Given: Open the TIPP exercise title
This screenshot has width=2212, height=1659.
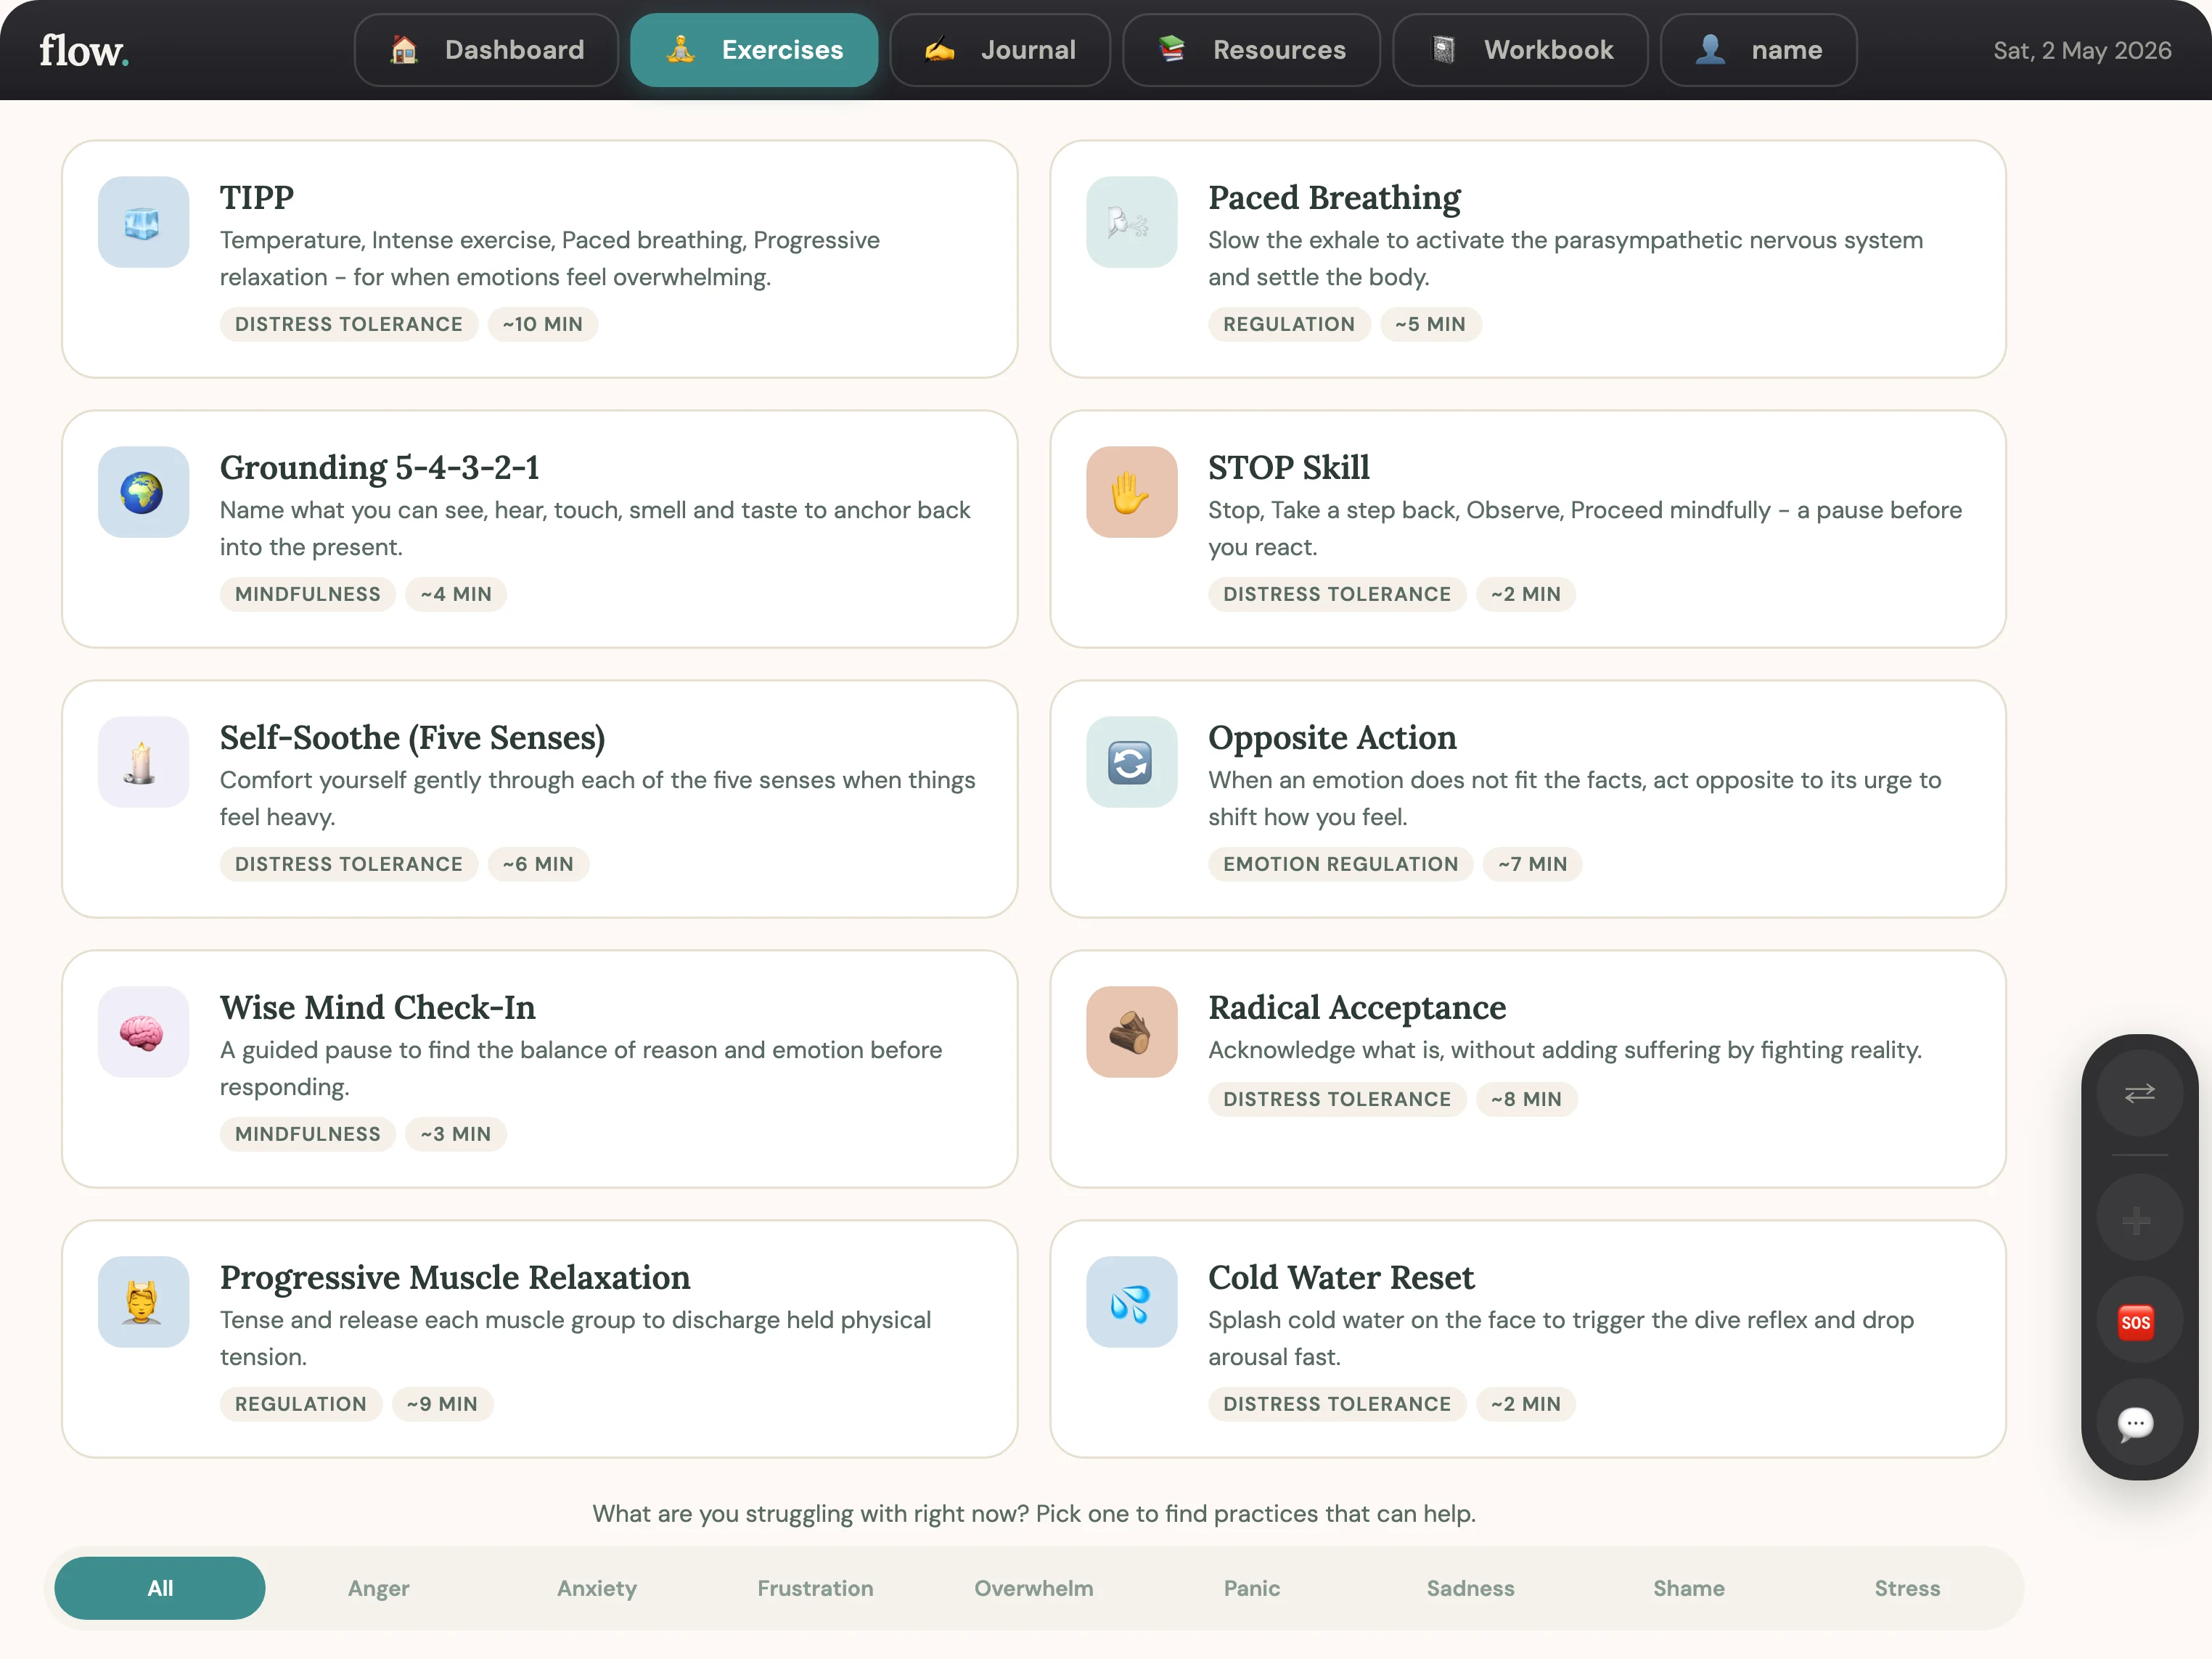Looking at the screenshot, I should coord(257,197).
